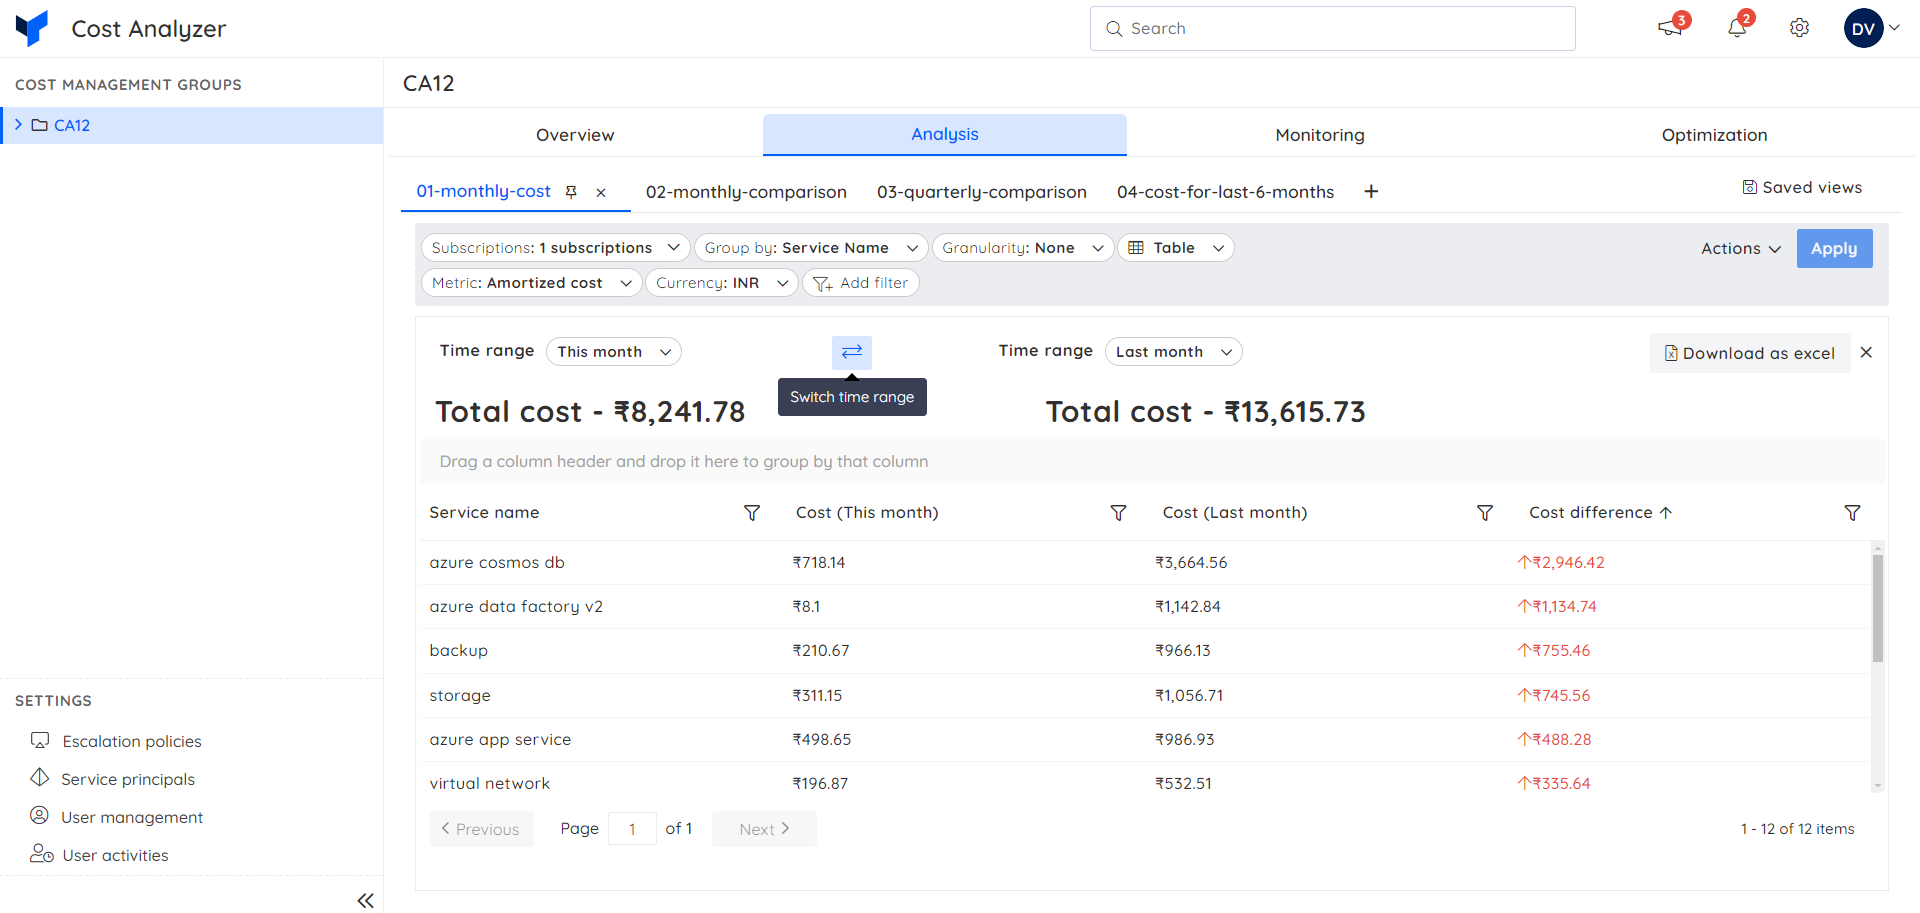Click the User management person icon
This screenshot has height=913, width=1920.
click(x=39, y=815)
